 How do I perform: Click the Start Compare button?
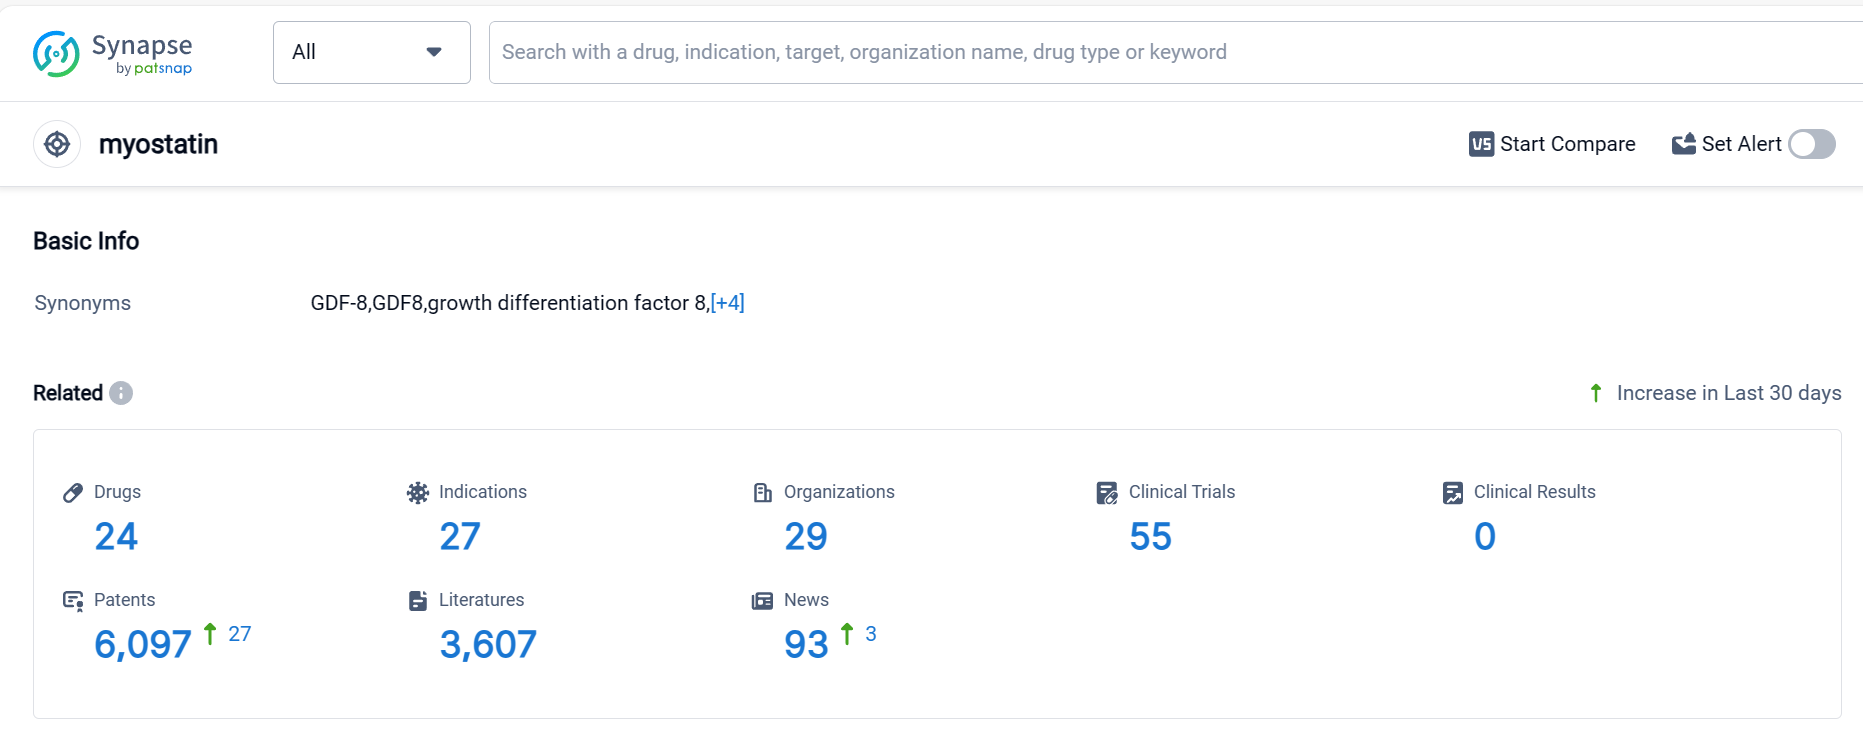(x=1552, y=144)
